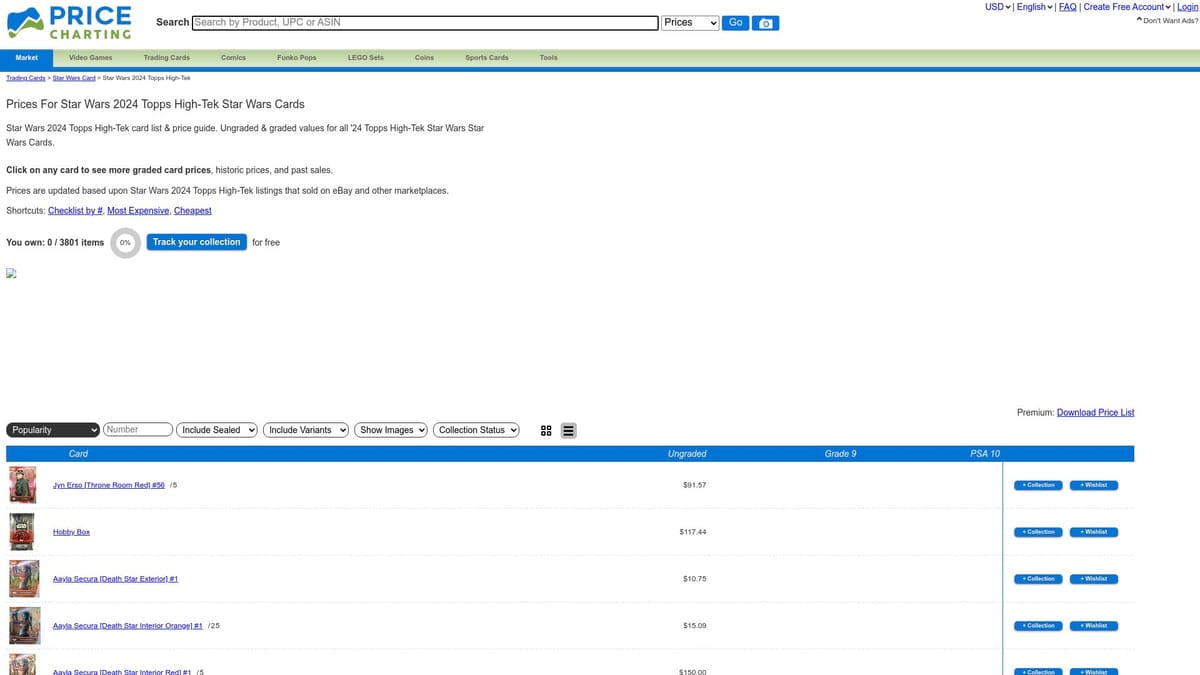
Task: Click the $10.75 ungraded price
Action: [x=695, y=579]
